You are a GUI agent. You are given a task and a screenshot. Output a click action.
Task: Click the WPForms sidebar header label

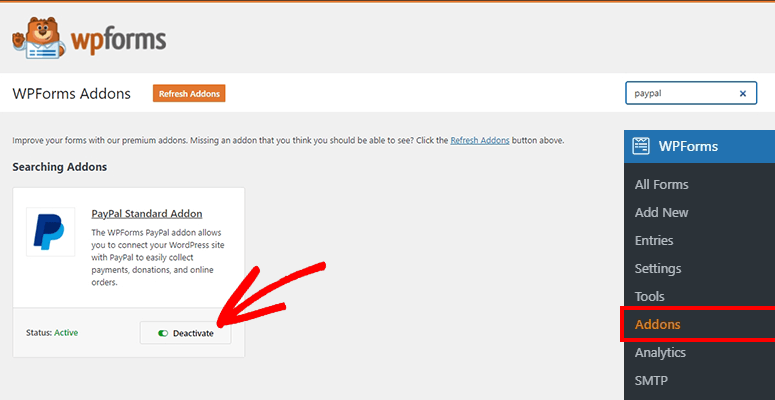(x=688, y=146)
